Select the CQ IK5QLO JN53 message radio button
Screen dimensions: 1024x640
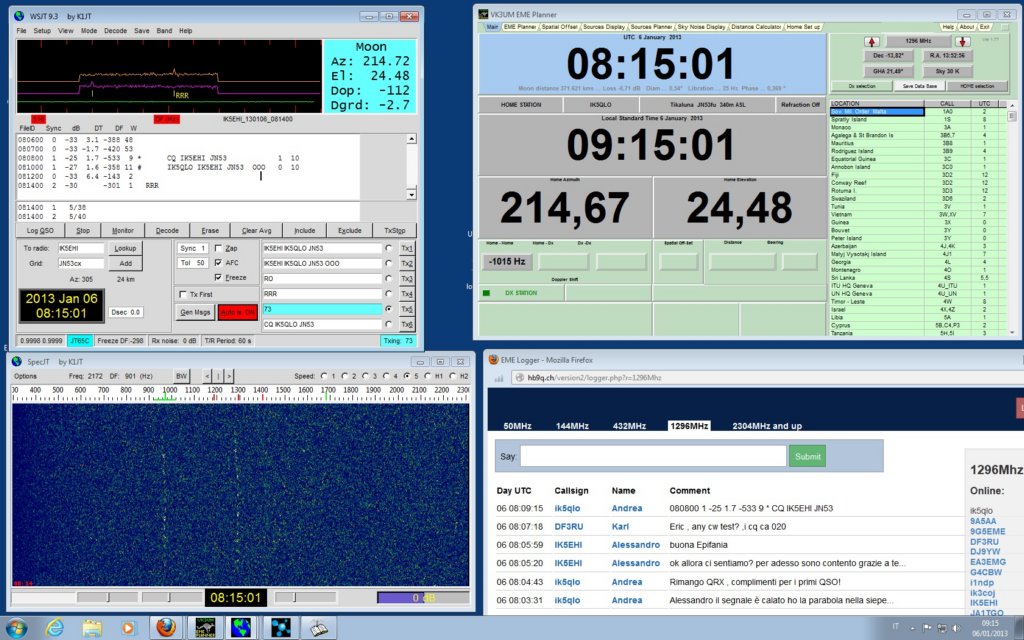pos(389,324)
